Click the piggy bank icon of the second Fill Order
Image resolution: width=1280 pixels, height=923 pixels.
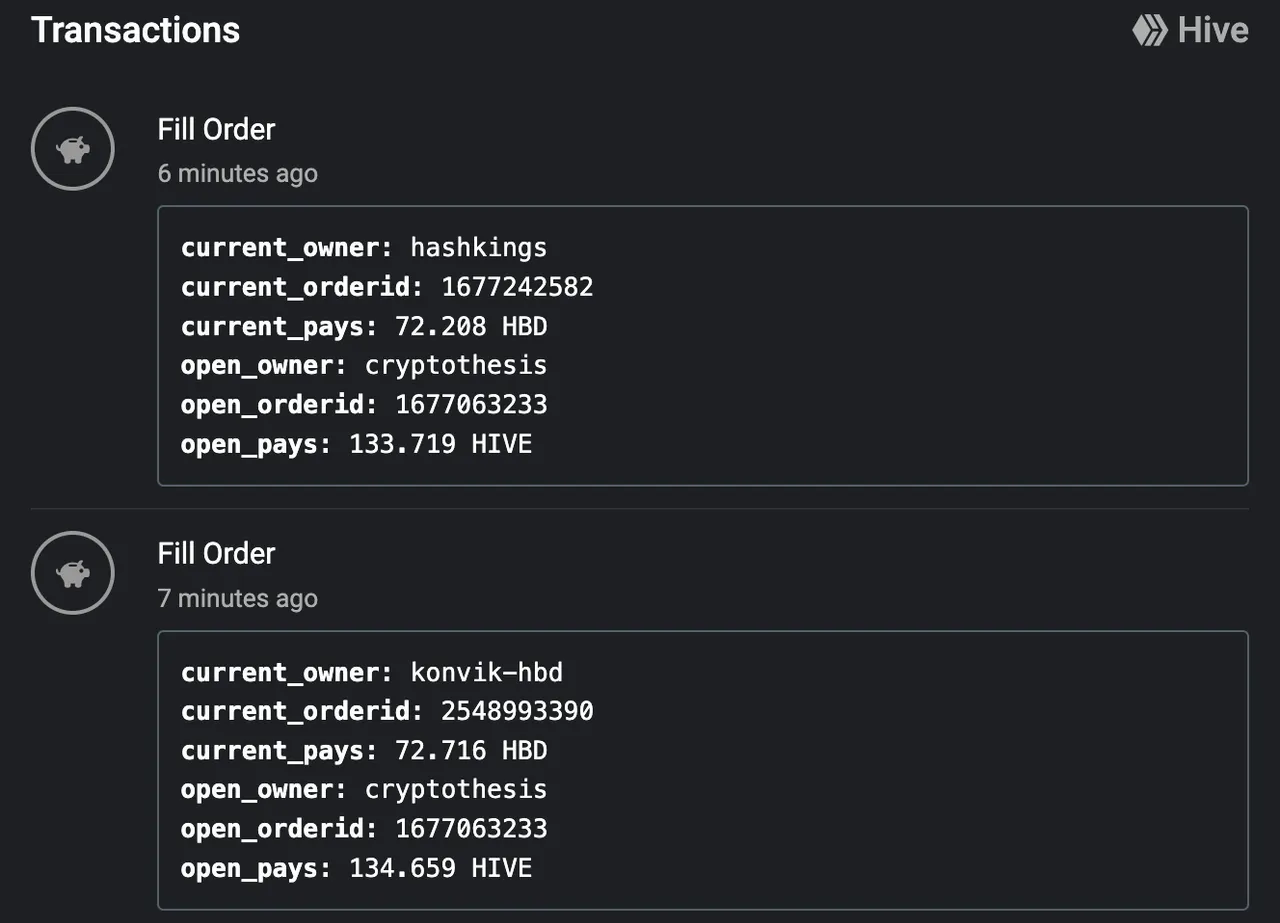click(73, 573)
